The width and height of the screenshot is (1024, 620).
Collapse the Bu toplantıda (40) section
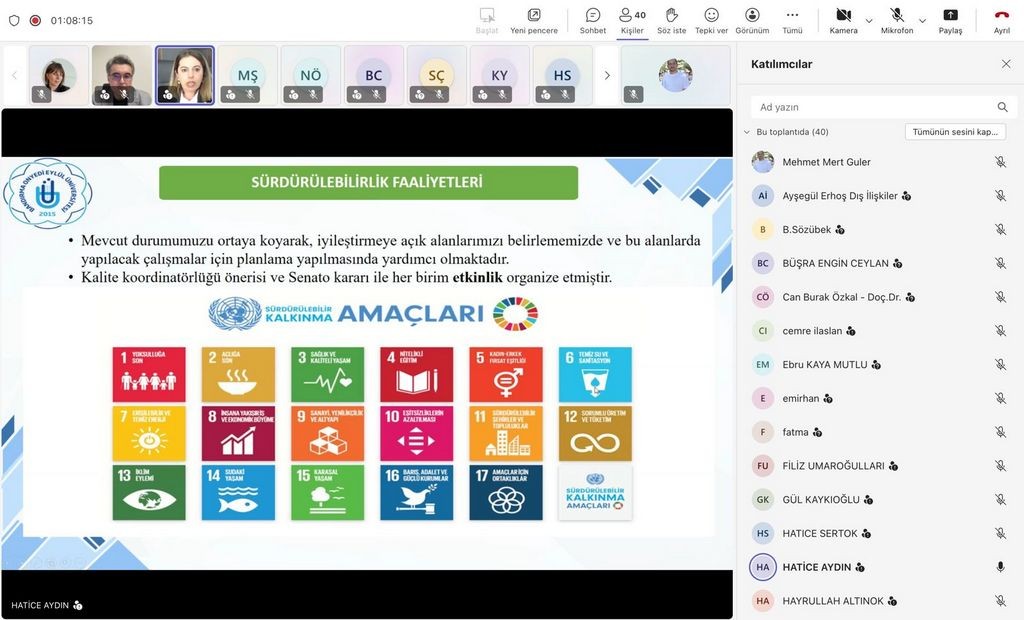pos(746,132)
